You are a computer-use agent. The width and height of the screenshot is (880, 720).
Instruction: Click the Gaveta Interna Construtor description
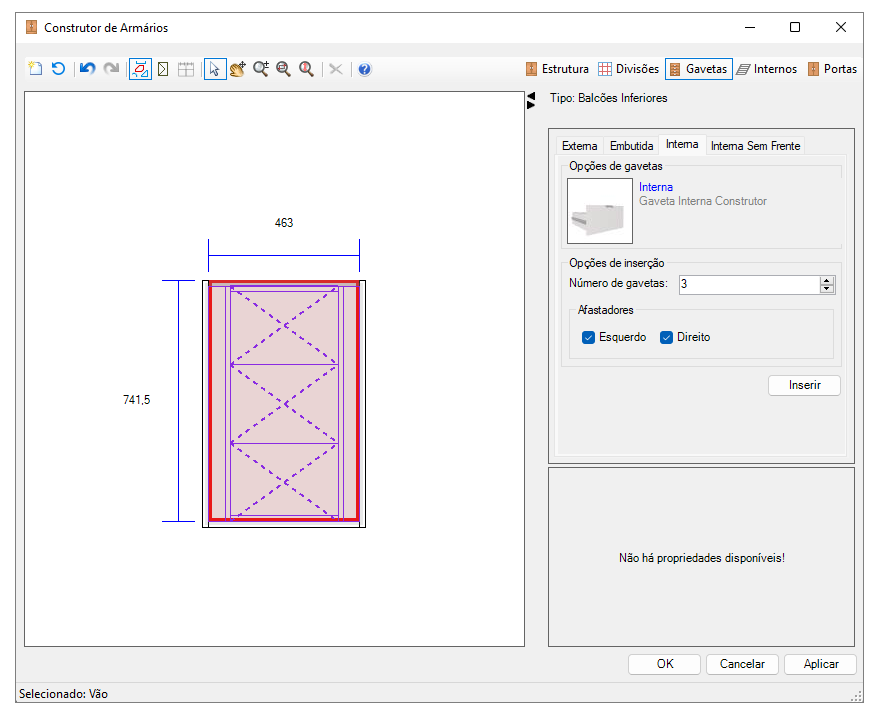click(x=703, y=201)
